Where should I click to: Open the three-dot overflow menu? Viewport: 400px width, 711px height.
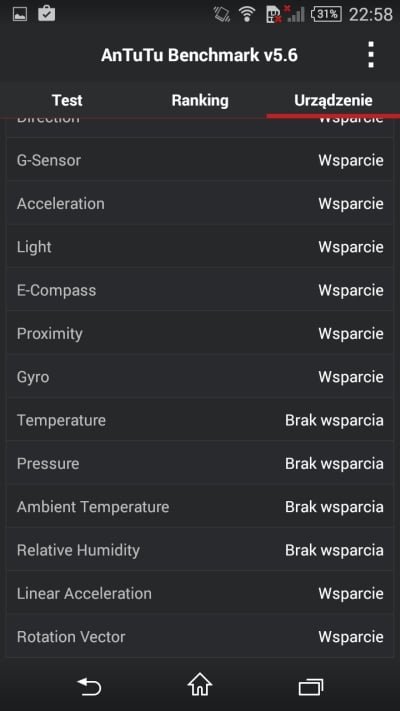point(371,55)
